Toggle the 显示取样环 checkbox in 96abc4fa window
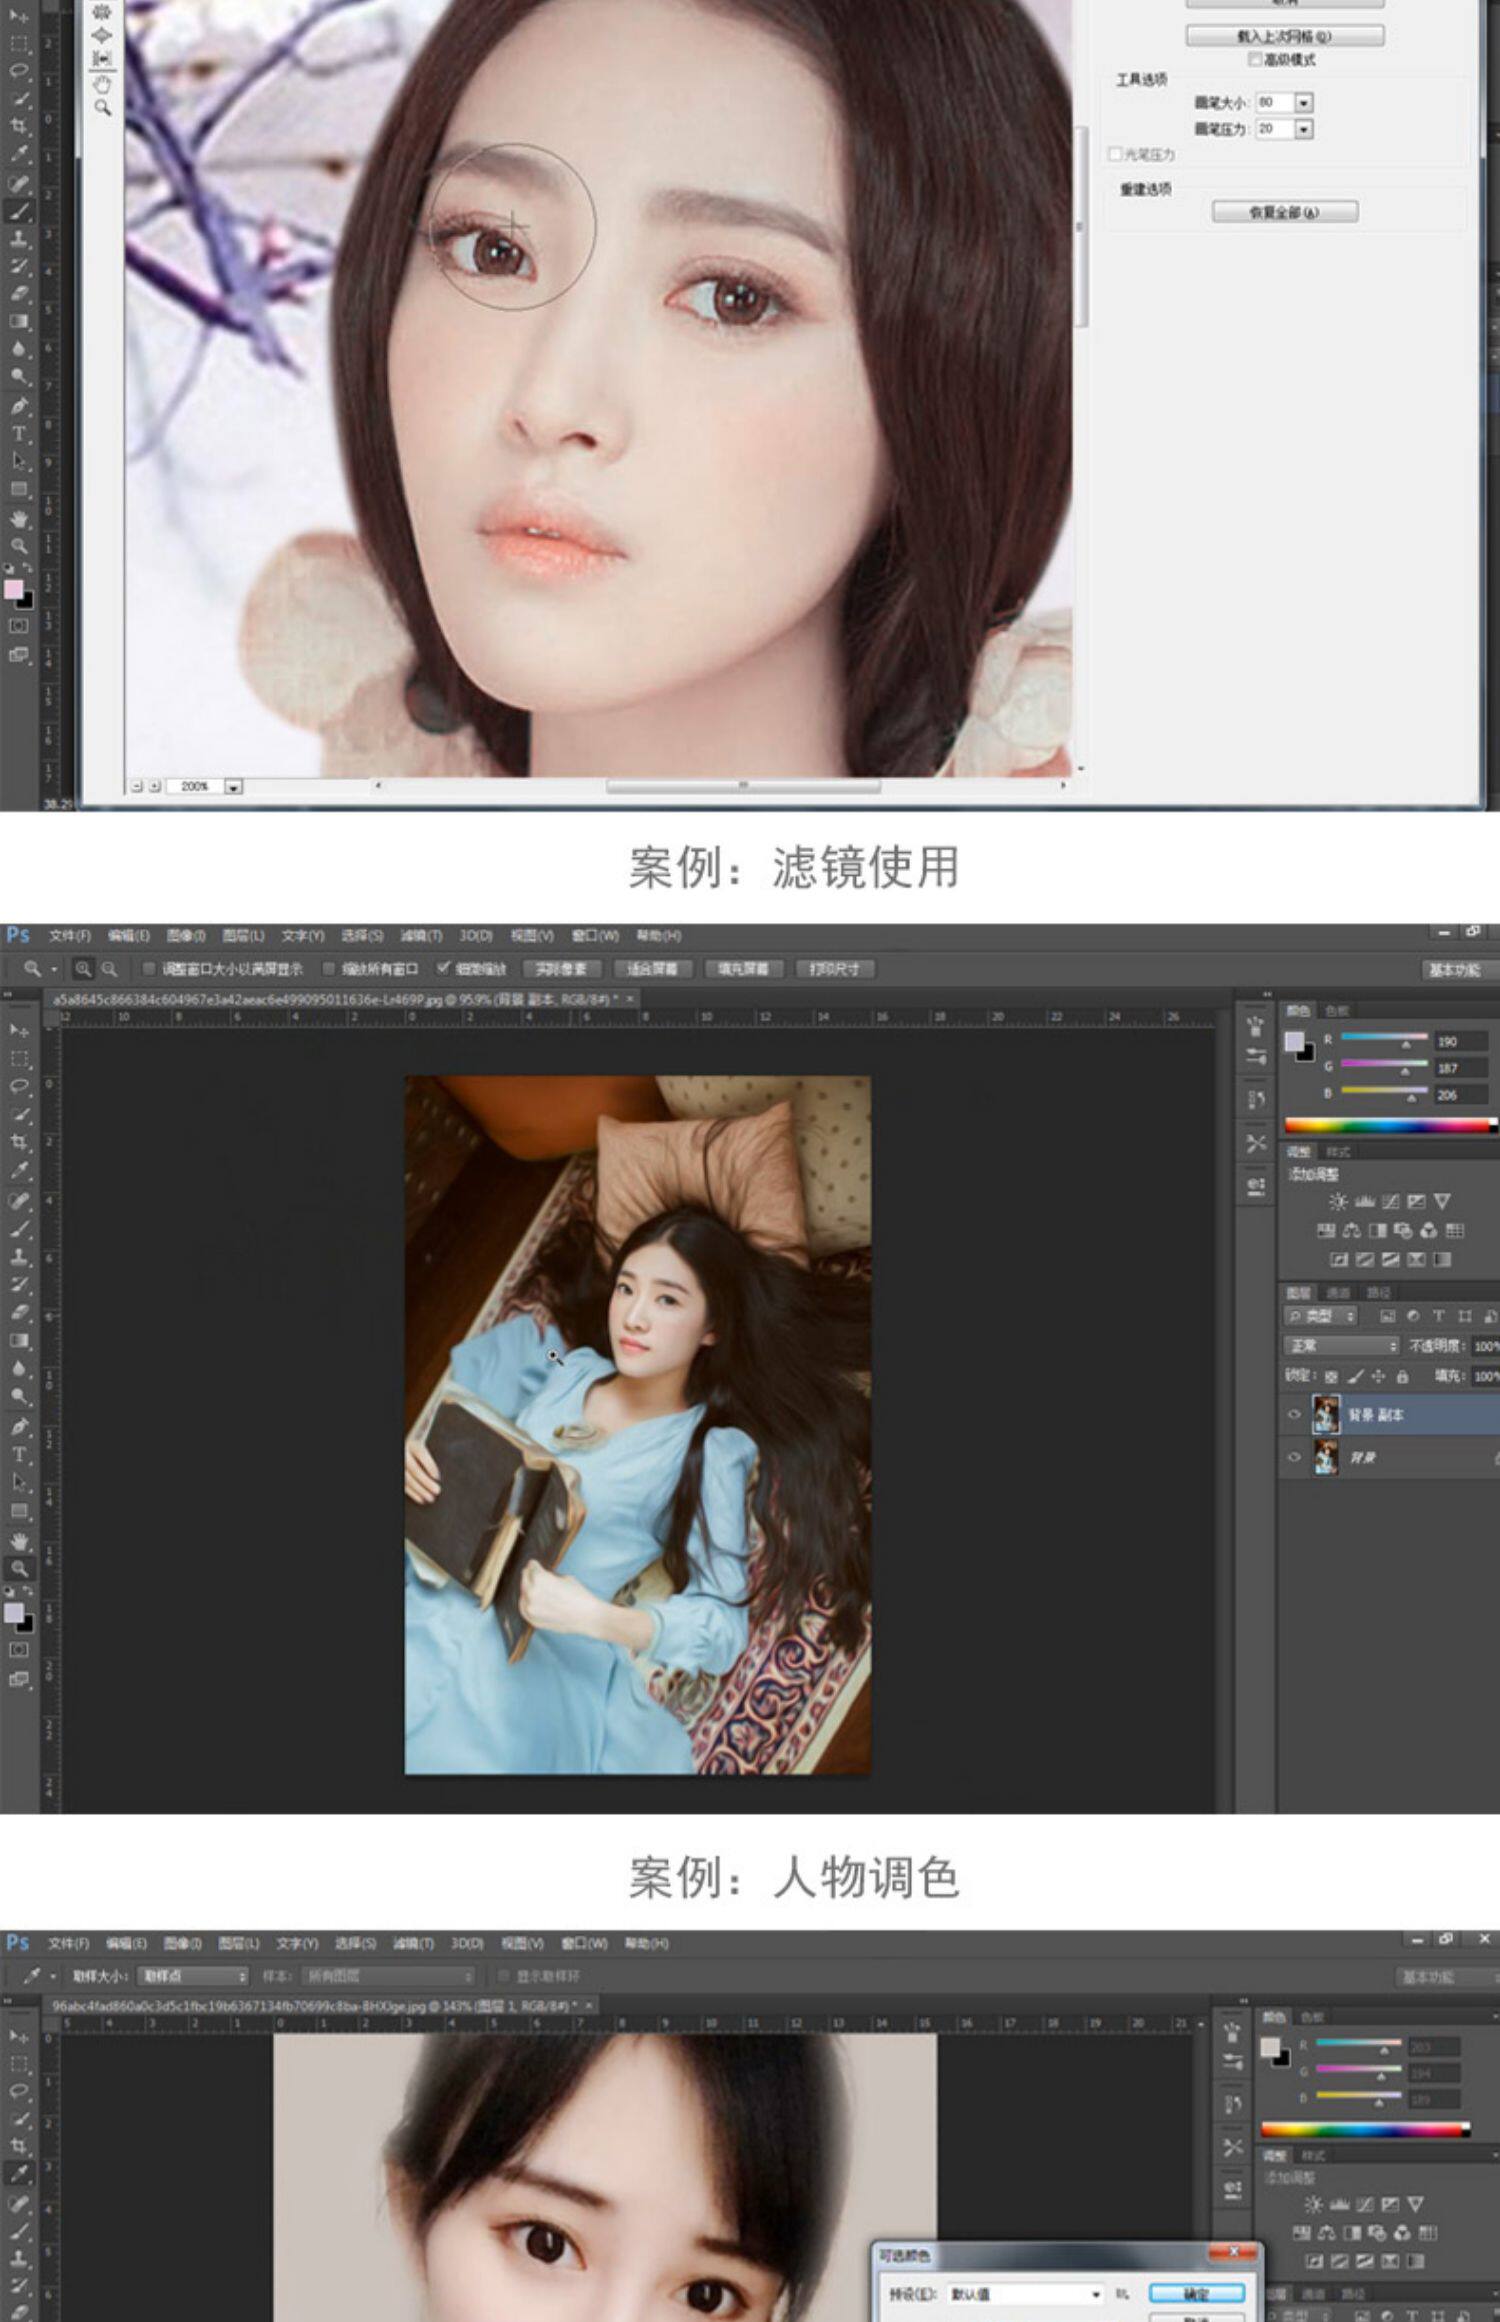The height and width of the screenshot is (2322, 1500). 504,1975
